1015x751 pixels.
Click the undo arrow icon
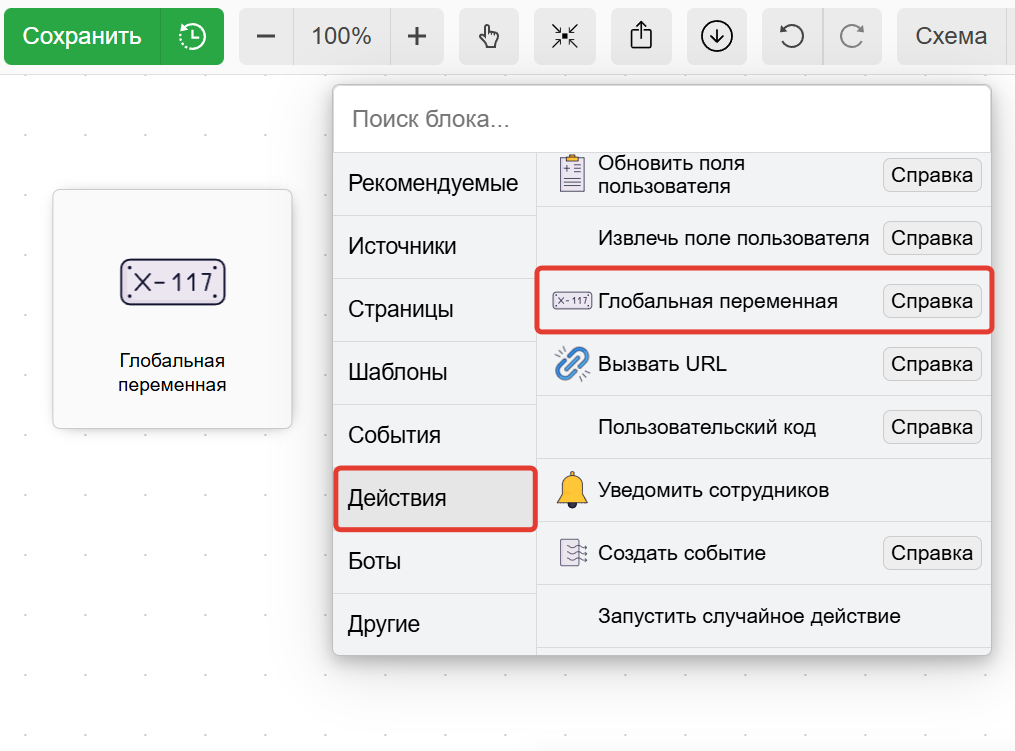pos(791,36)
